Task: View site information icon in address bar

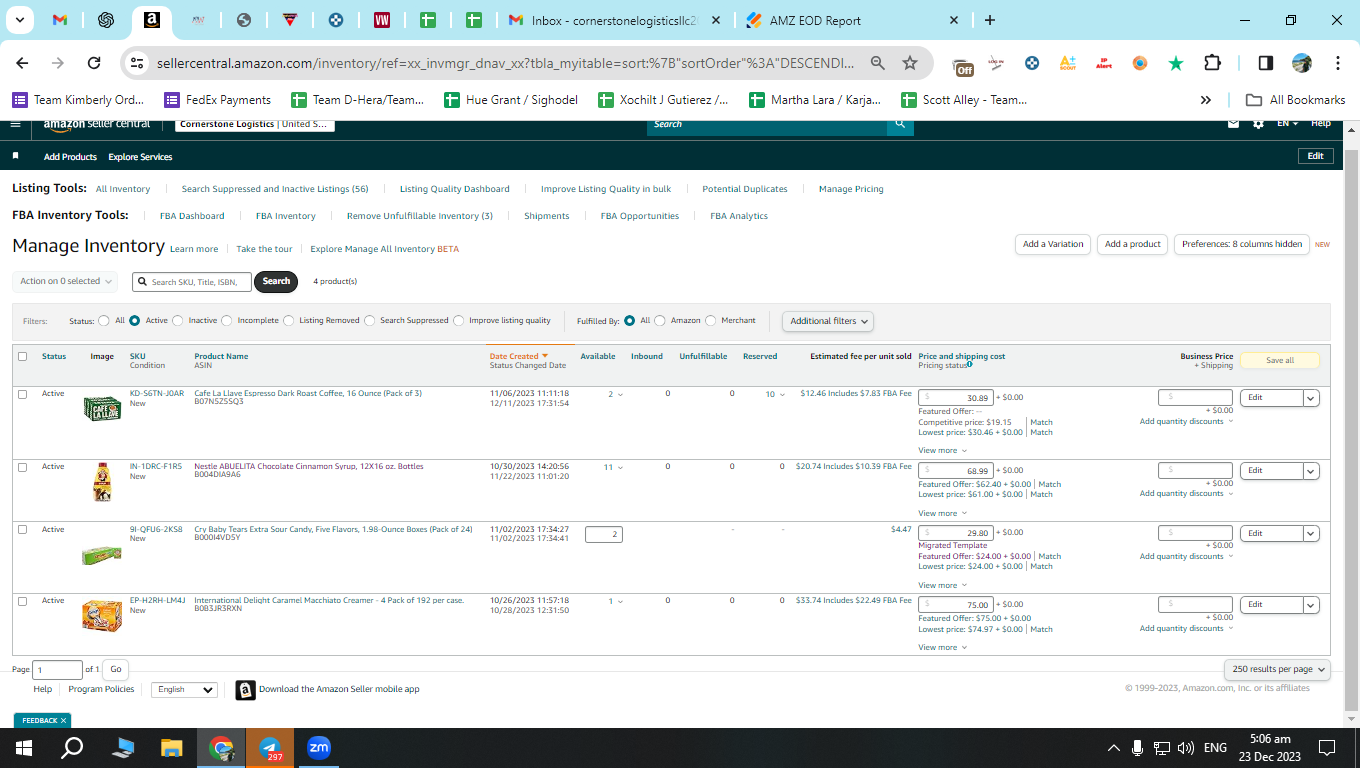Action: [138, 63]
